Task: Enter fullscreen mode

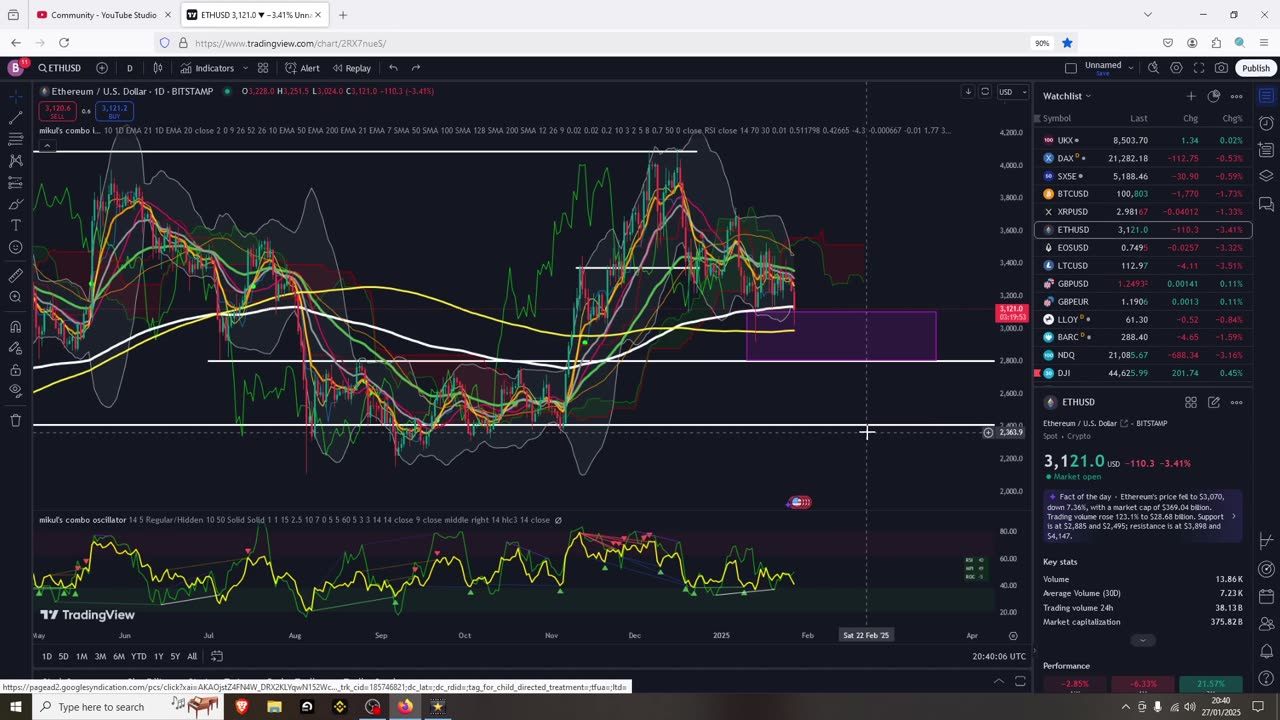Action: pos(1199,68)
